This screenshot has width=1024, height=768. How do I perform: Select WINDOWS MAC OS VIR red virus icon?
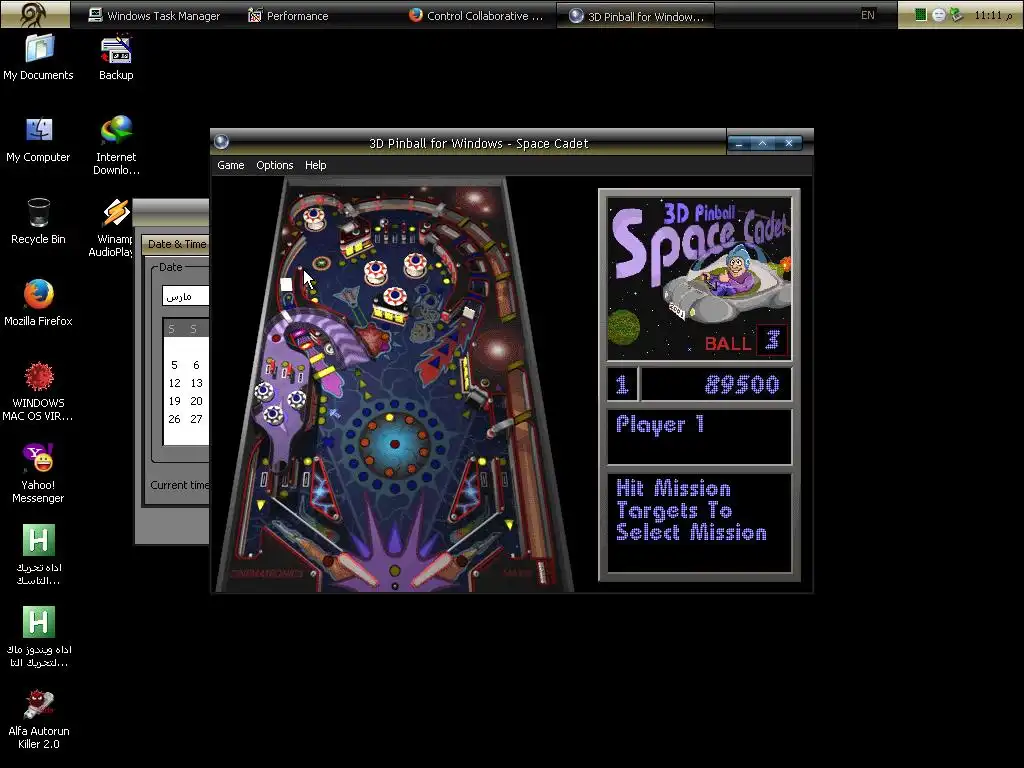pos(39,392)
